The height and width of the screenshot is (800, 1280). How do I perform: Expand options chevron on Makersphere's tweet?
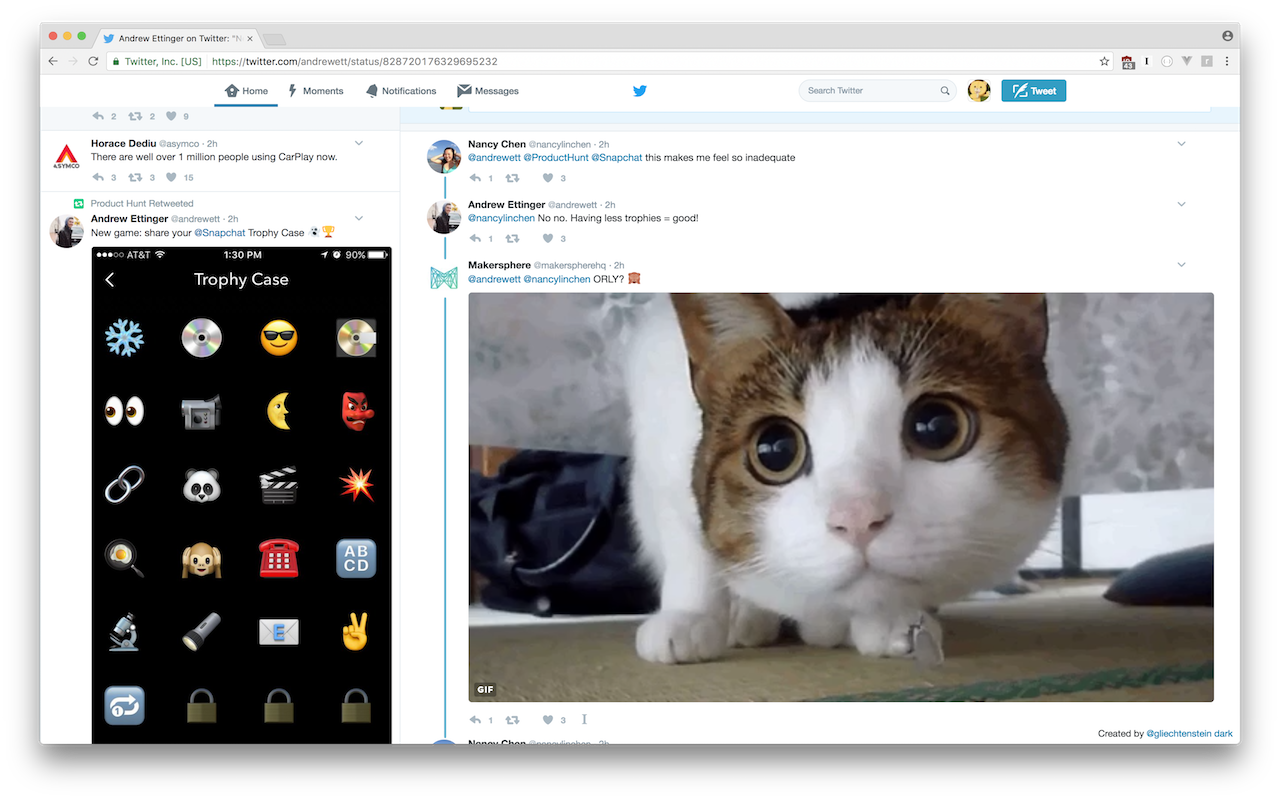[1181, 265]
